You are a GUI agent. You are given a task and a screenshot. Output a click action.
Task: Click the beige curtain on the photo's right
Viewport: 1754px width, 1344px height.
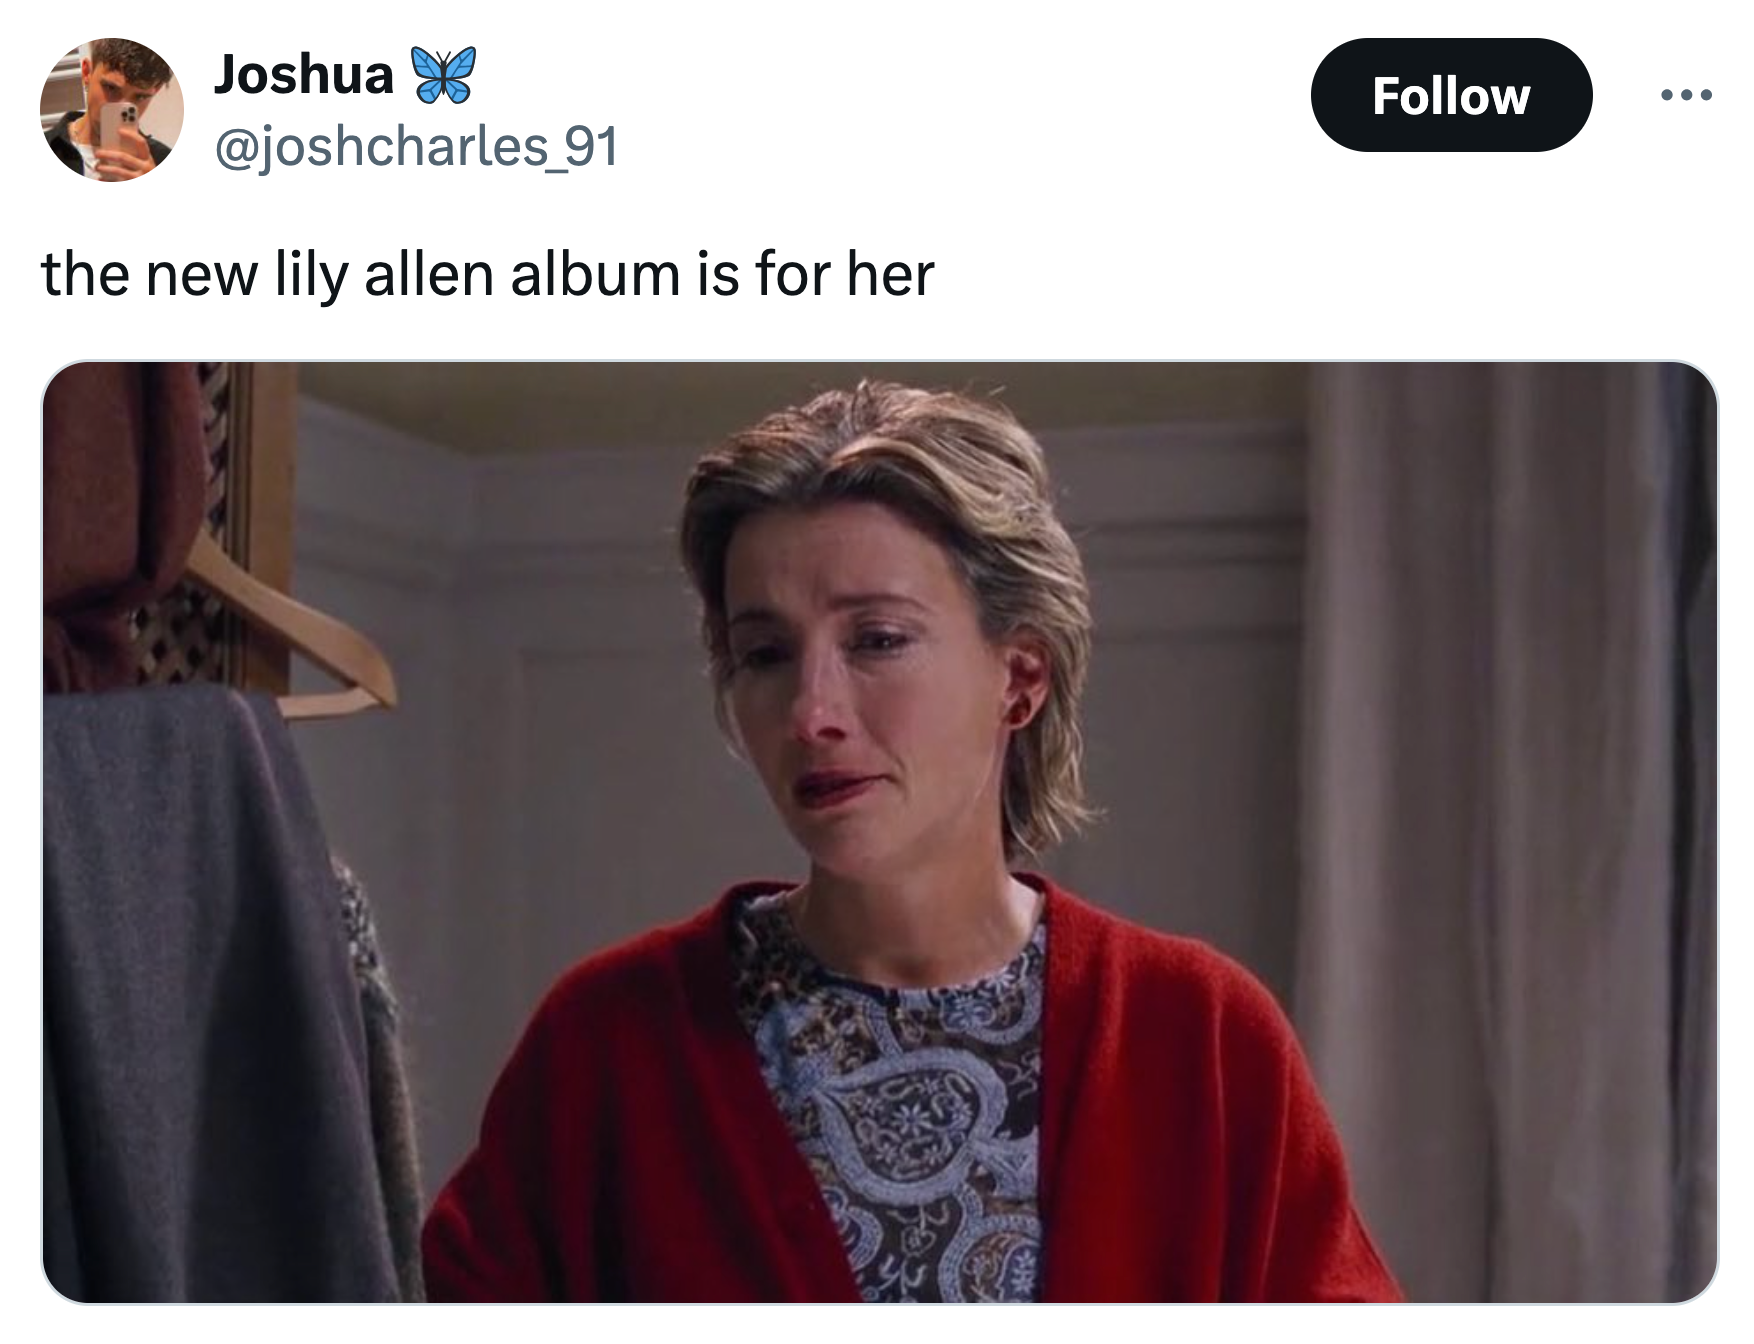1500,830
